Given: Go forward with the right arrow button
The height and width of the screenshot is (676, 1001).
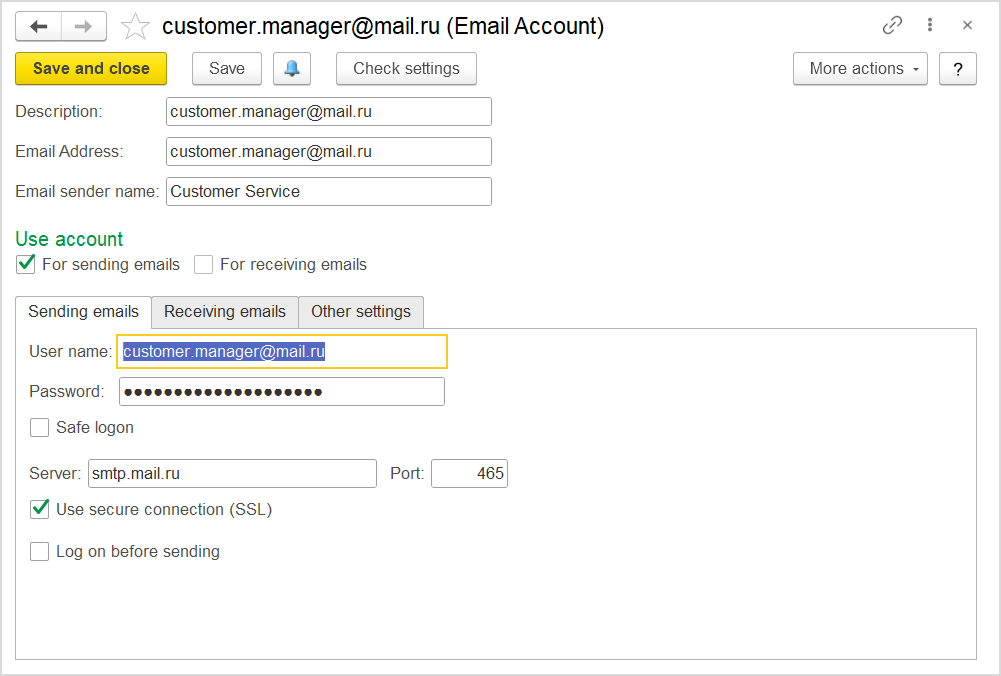Looking at the screenshot, I should pyautogui.click(x=84, y=26).
